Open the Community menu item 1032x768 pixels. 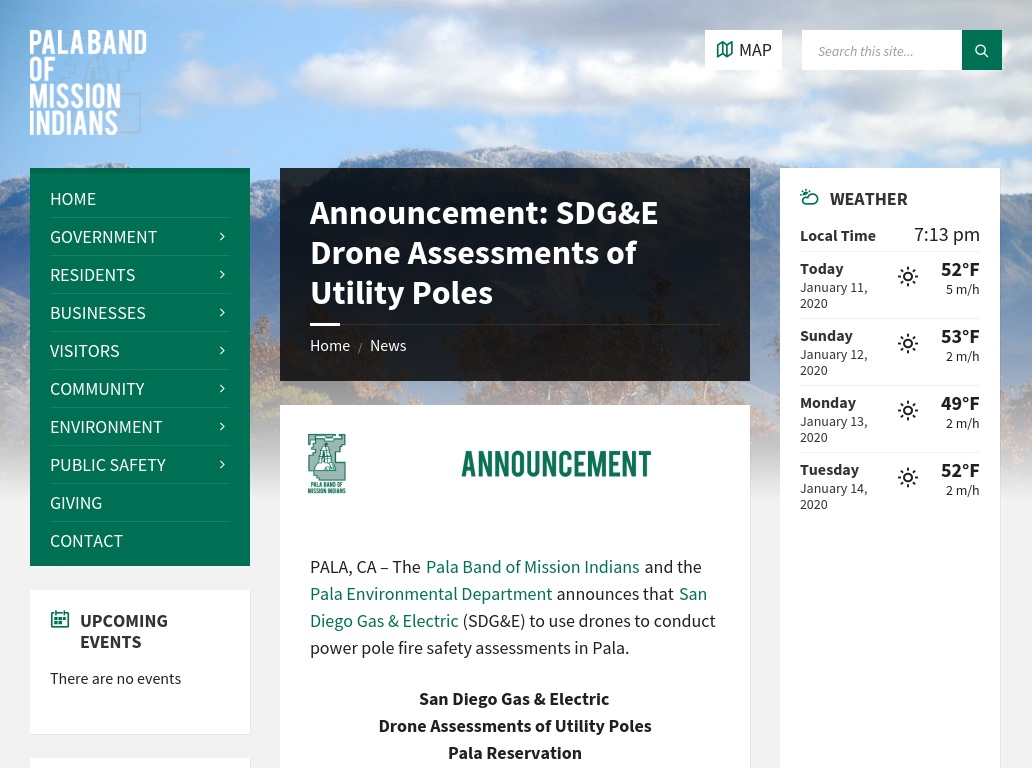pyautogui.click(x=97, y=390)
